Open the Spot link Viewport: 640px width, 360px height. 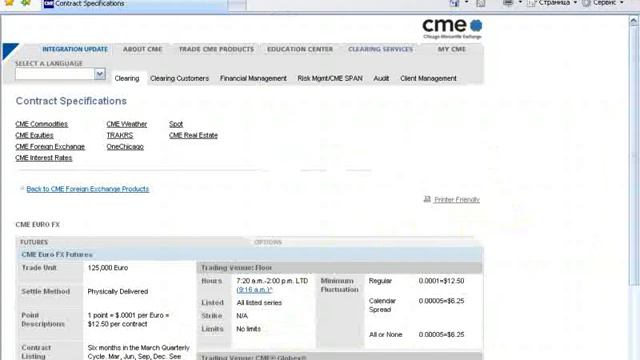point(176,124)
